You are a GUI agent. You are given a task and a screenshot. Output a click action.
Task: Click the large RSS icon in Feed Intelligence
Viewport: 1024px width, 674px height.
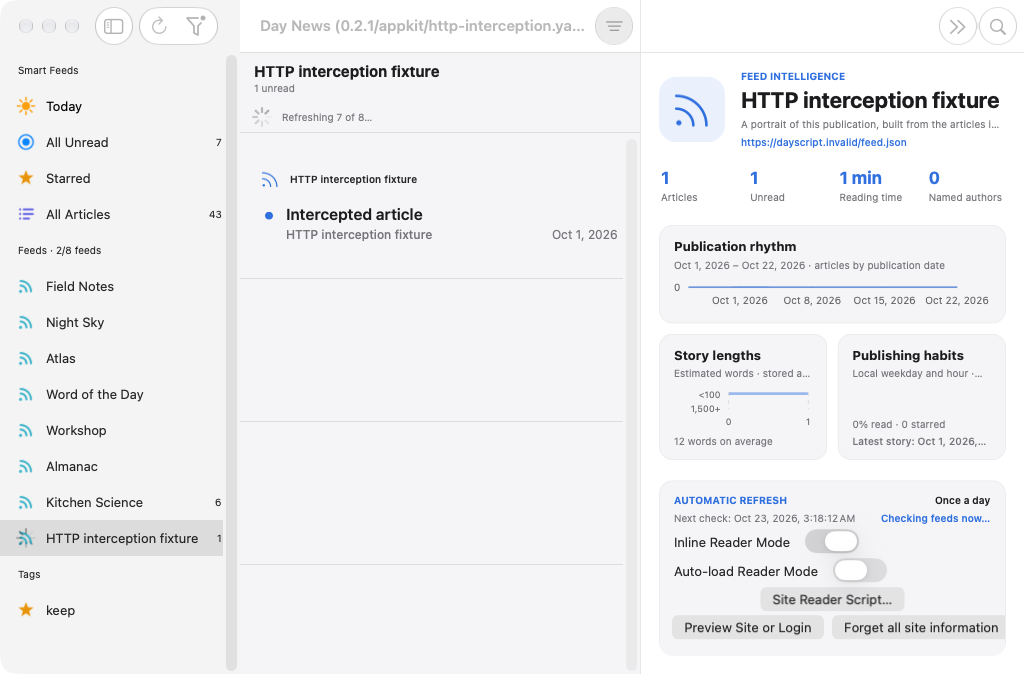(692, 110)
